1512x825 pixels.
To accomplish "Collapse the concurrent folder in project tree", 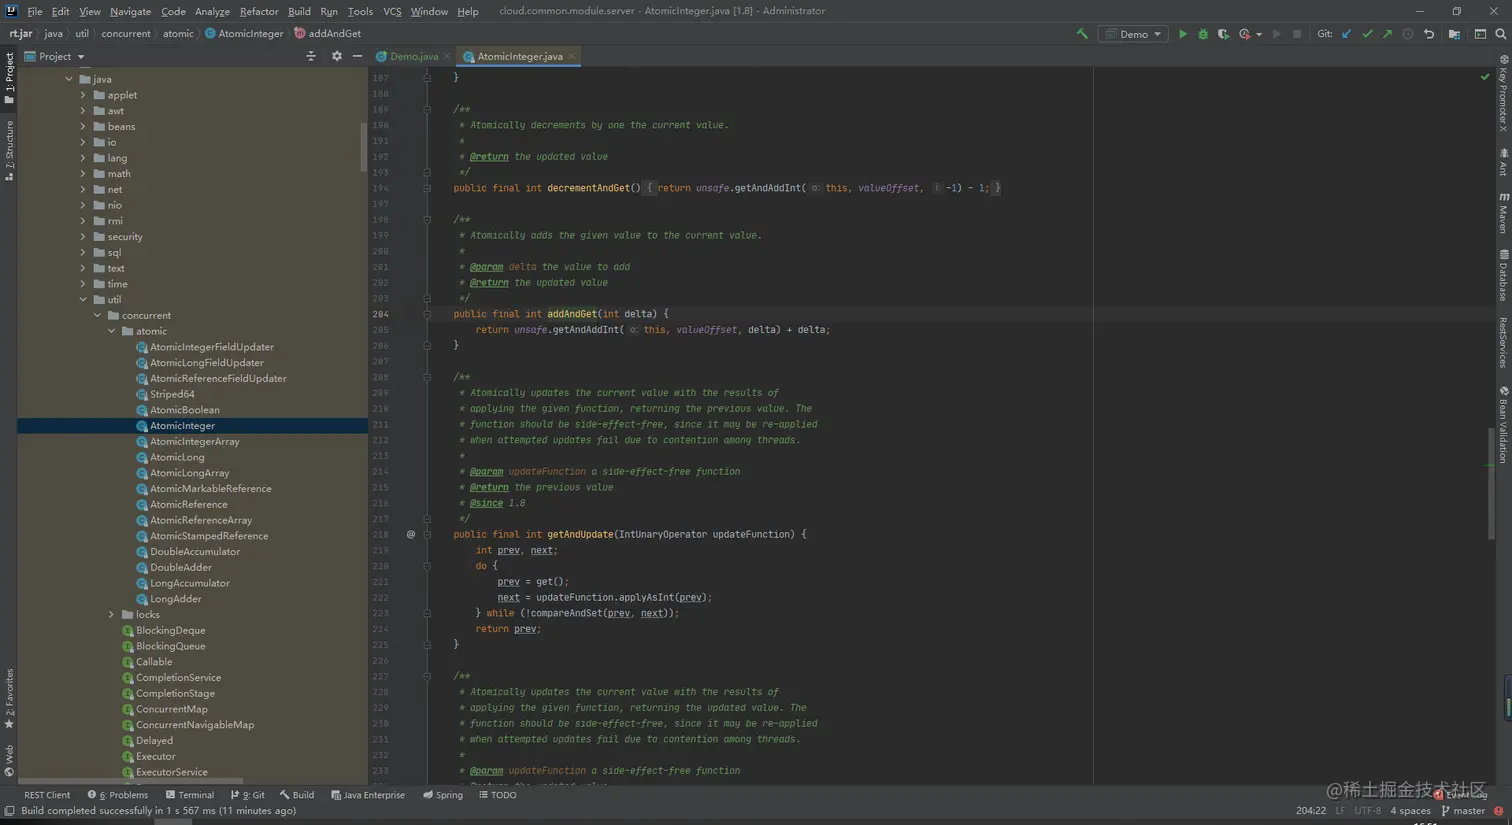I will pyautogui.click(x=97, y=316).
